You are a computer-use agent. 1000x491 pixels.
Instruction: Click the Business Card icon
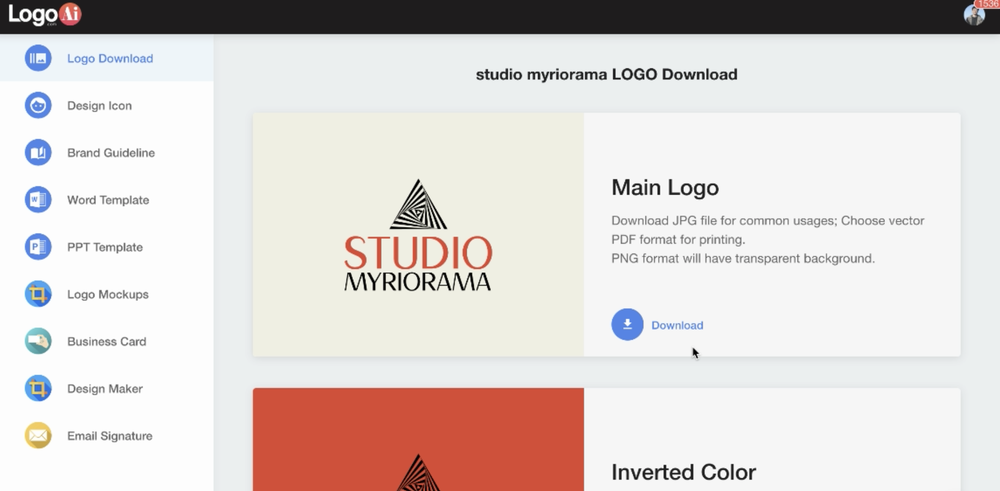(38, 341)
